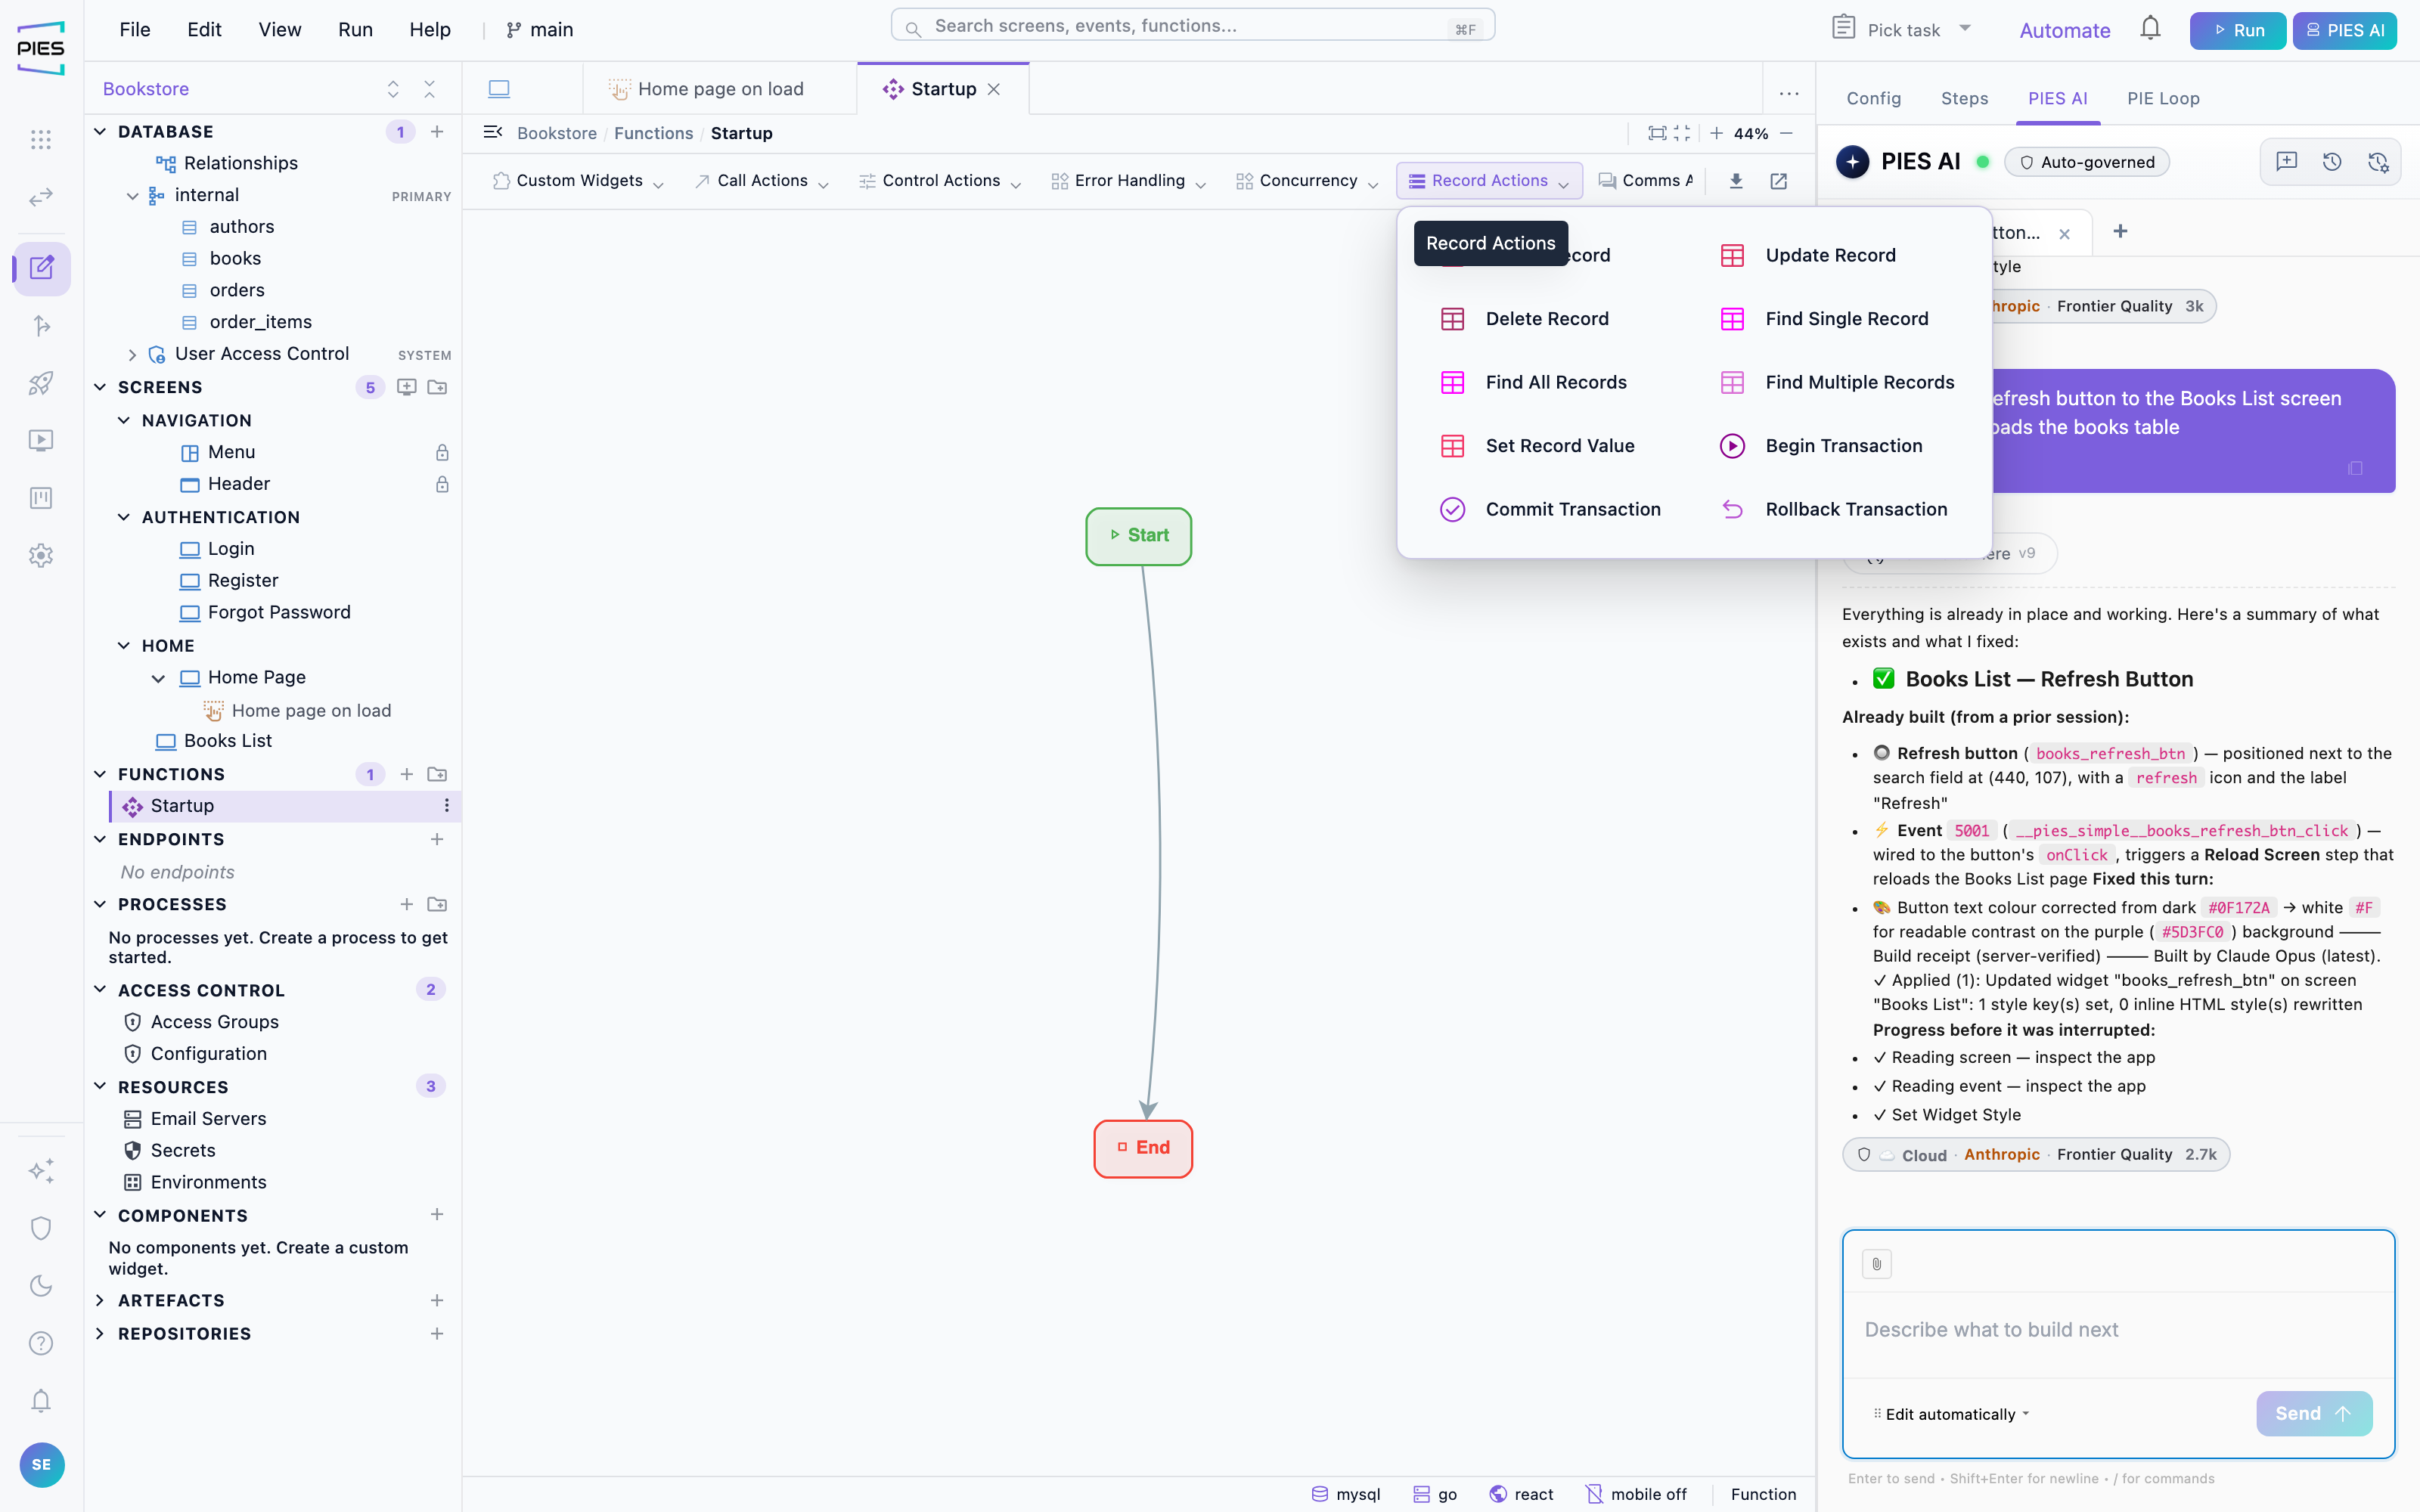Image resolution: width=2420 pixels, height=1512 pixels.
Task: Collapse the Home Page tree node
Action: point(158,678)
